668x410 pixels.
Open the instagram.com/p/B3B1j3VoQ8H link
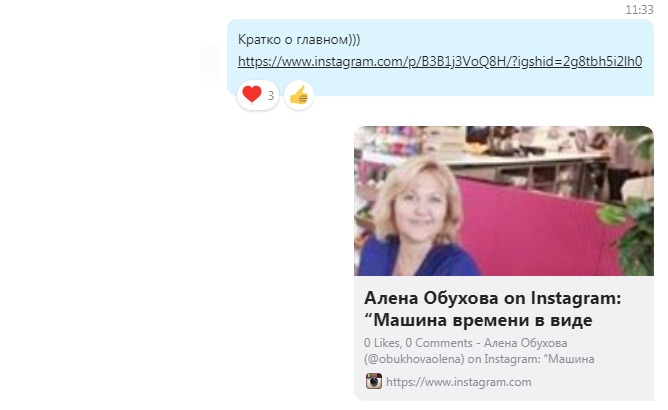[440, 62]
